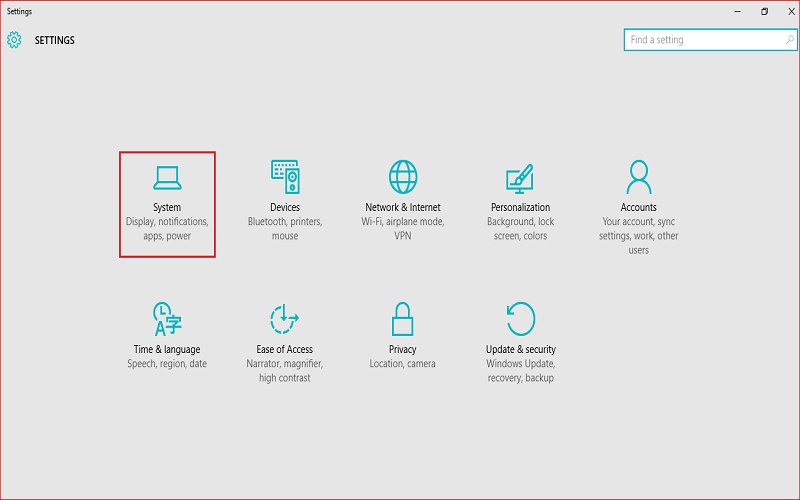The width and height of the screenshot is (800, 500).
Task: Click the Update & security label
Action: pos(520,349)
